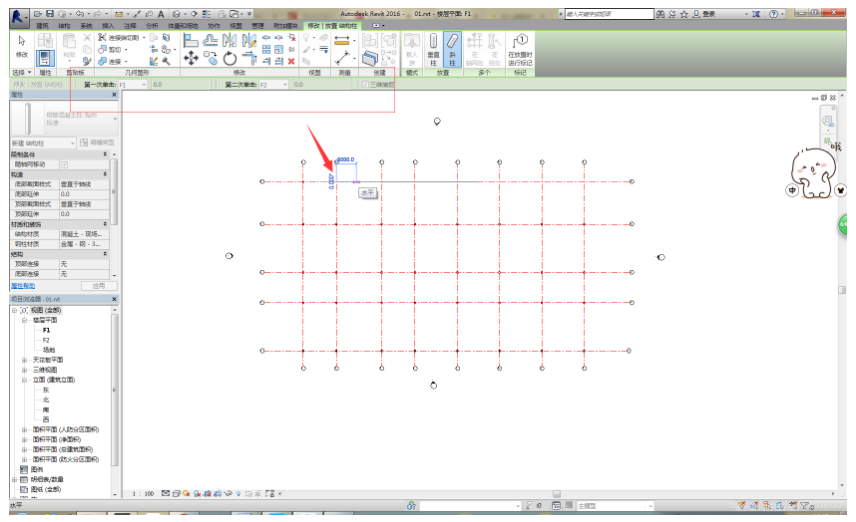The image size is (856, 522).
Task: Collapse the Elevations tree node
Action: click(24, 380)
